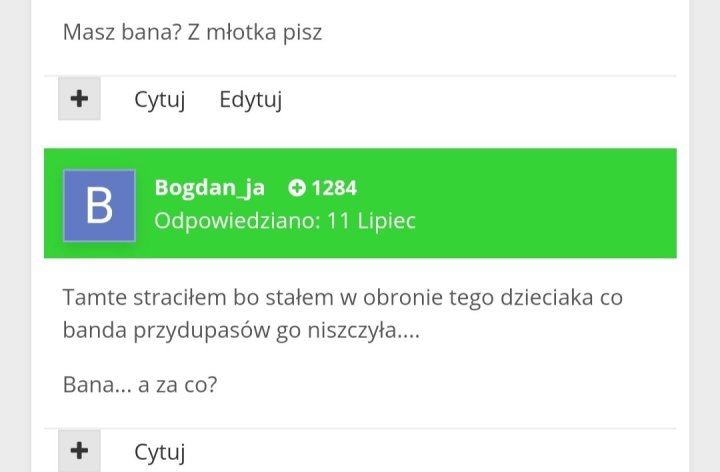Image resolution: width=720 pixels, height=472 pixels.
Task: Click the 1284 reputation count
Action: [x=334, y=188]
